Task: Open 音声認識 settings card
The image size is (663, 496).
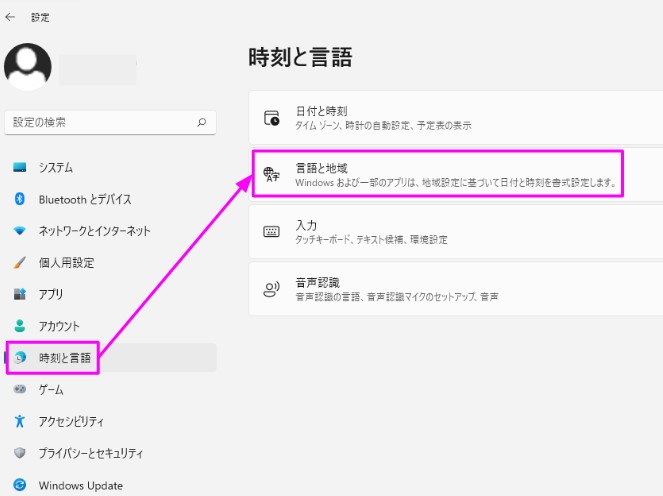Action: pyautogui.click(x=456, y=289)
